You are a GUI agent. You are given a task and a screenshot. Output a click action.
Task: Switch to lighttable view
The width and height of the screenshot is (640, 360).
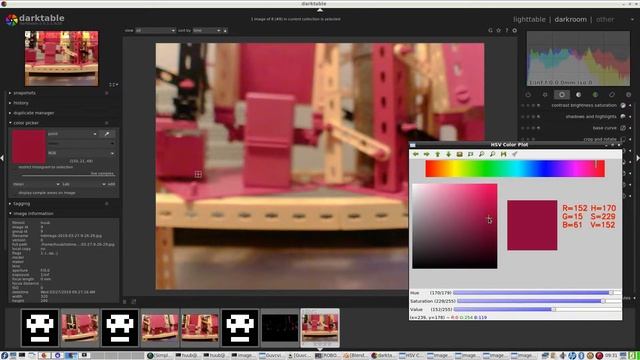529,19
